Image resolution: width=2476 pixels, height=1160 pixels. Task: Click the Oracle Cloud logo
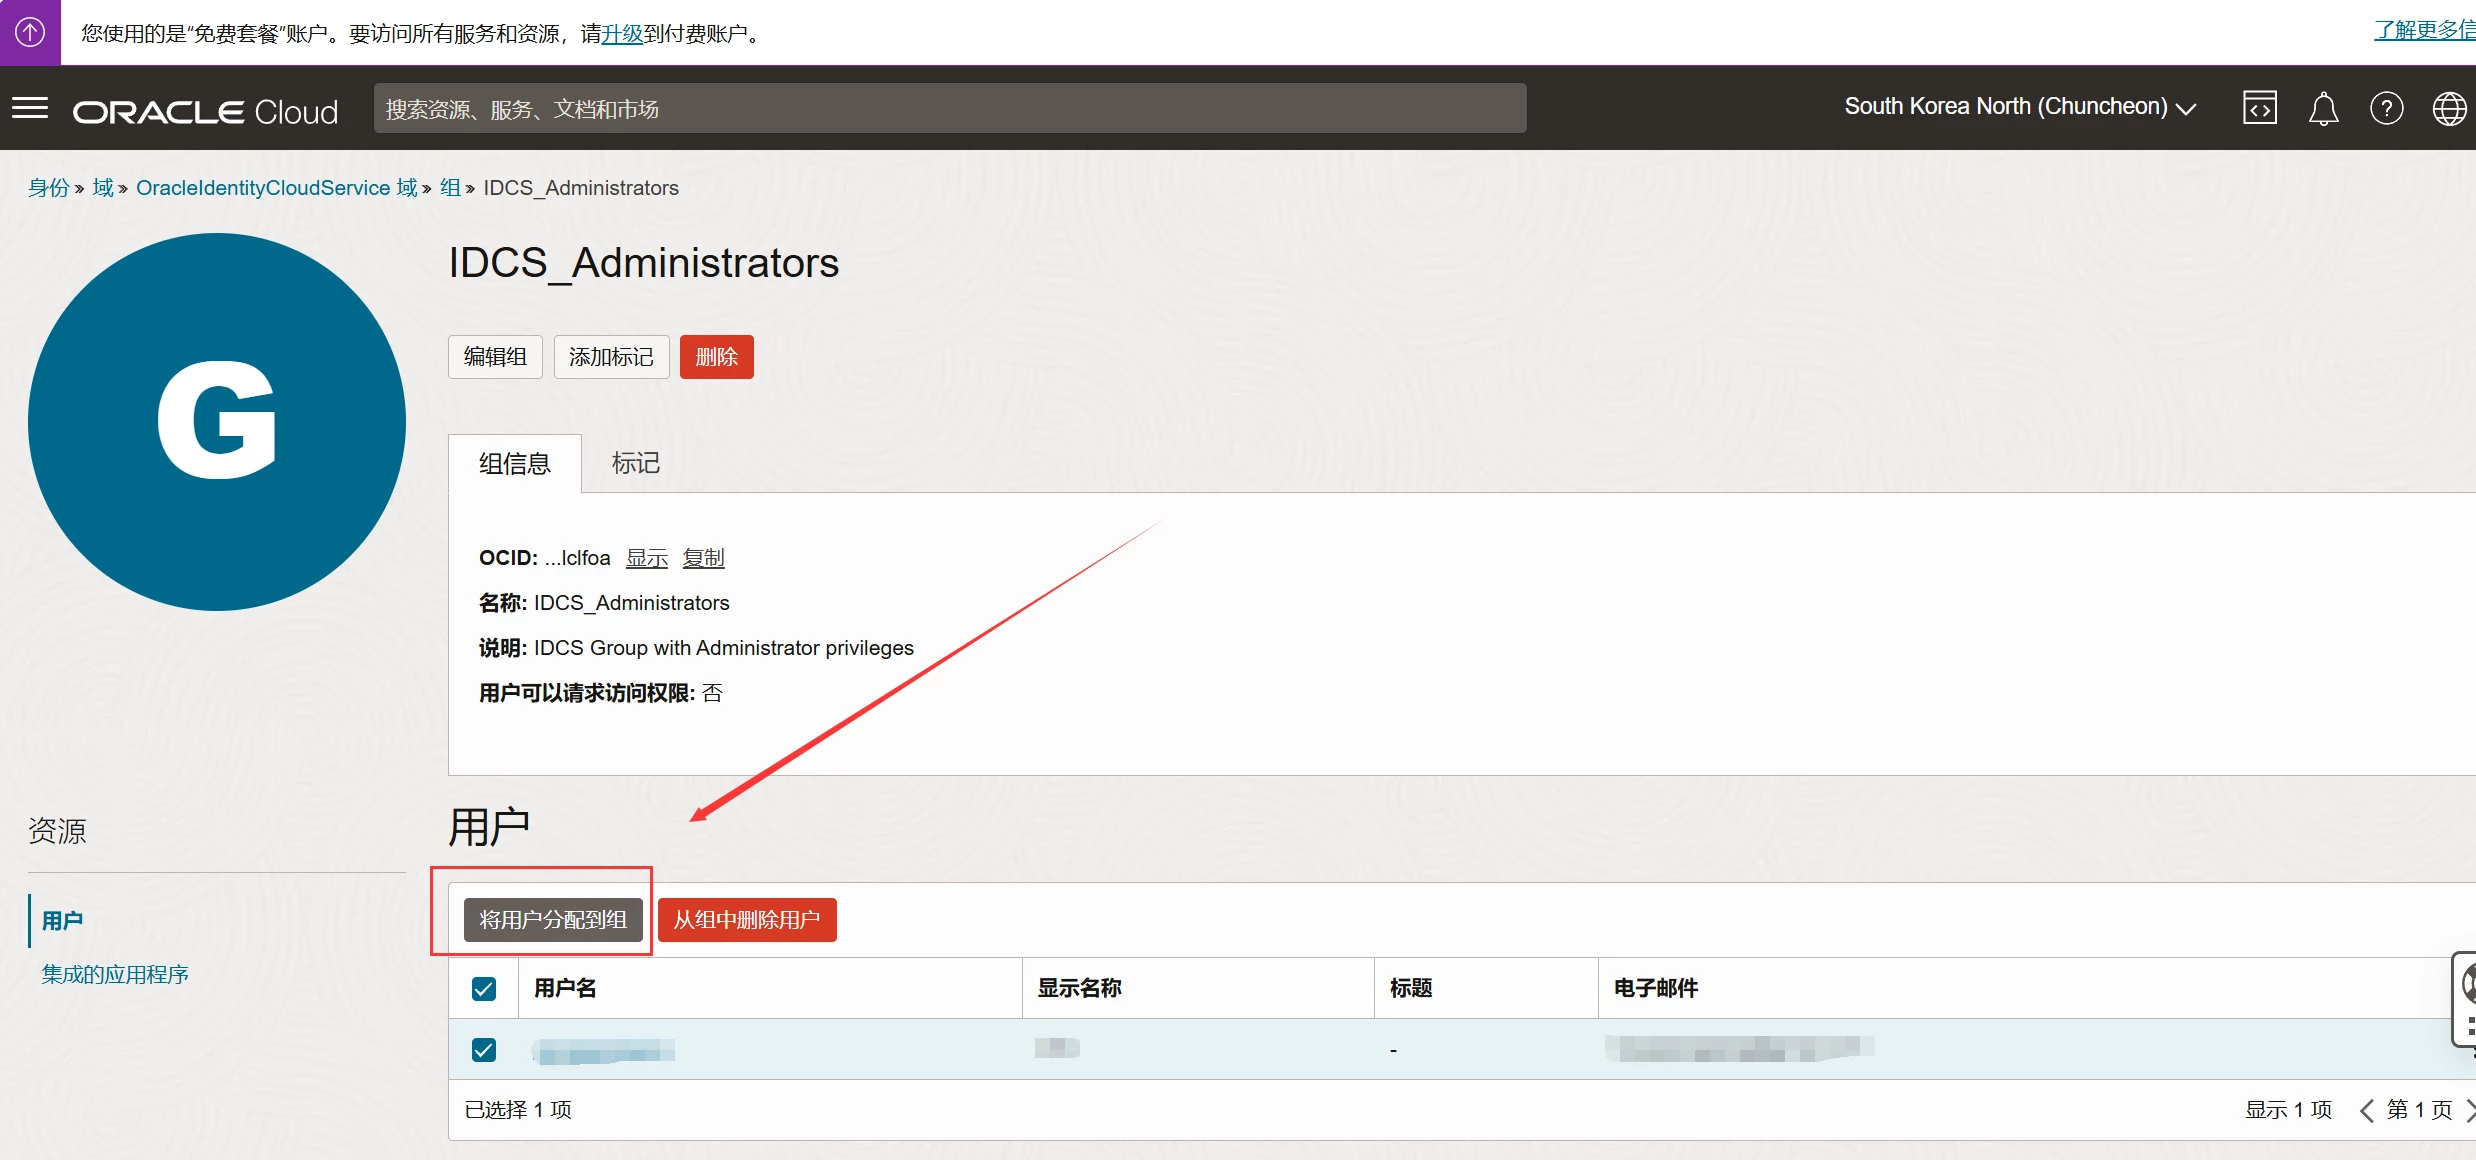(x=205, y=111)
